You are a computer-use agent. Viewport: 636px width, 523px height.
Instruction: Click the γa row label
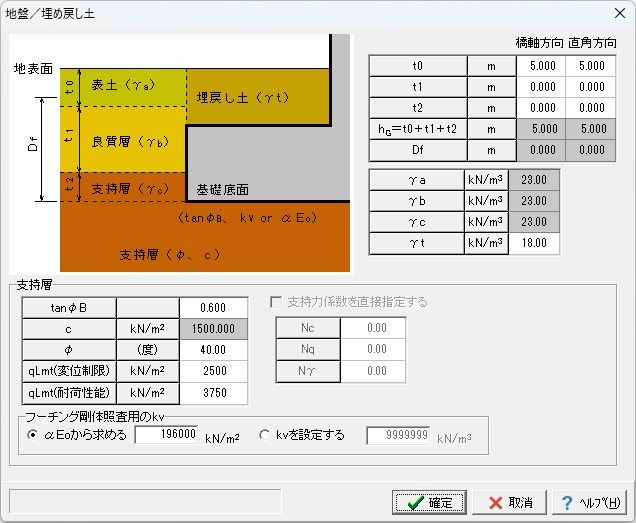tap(417, 180)
